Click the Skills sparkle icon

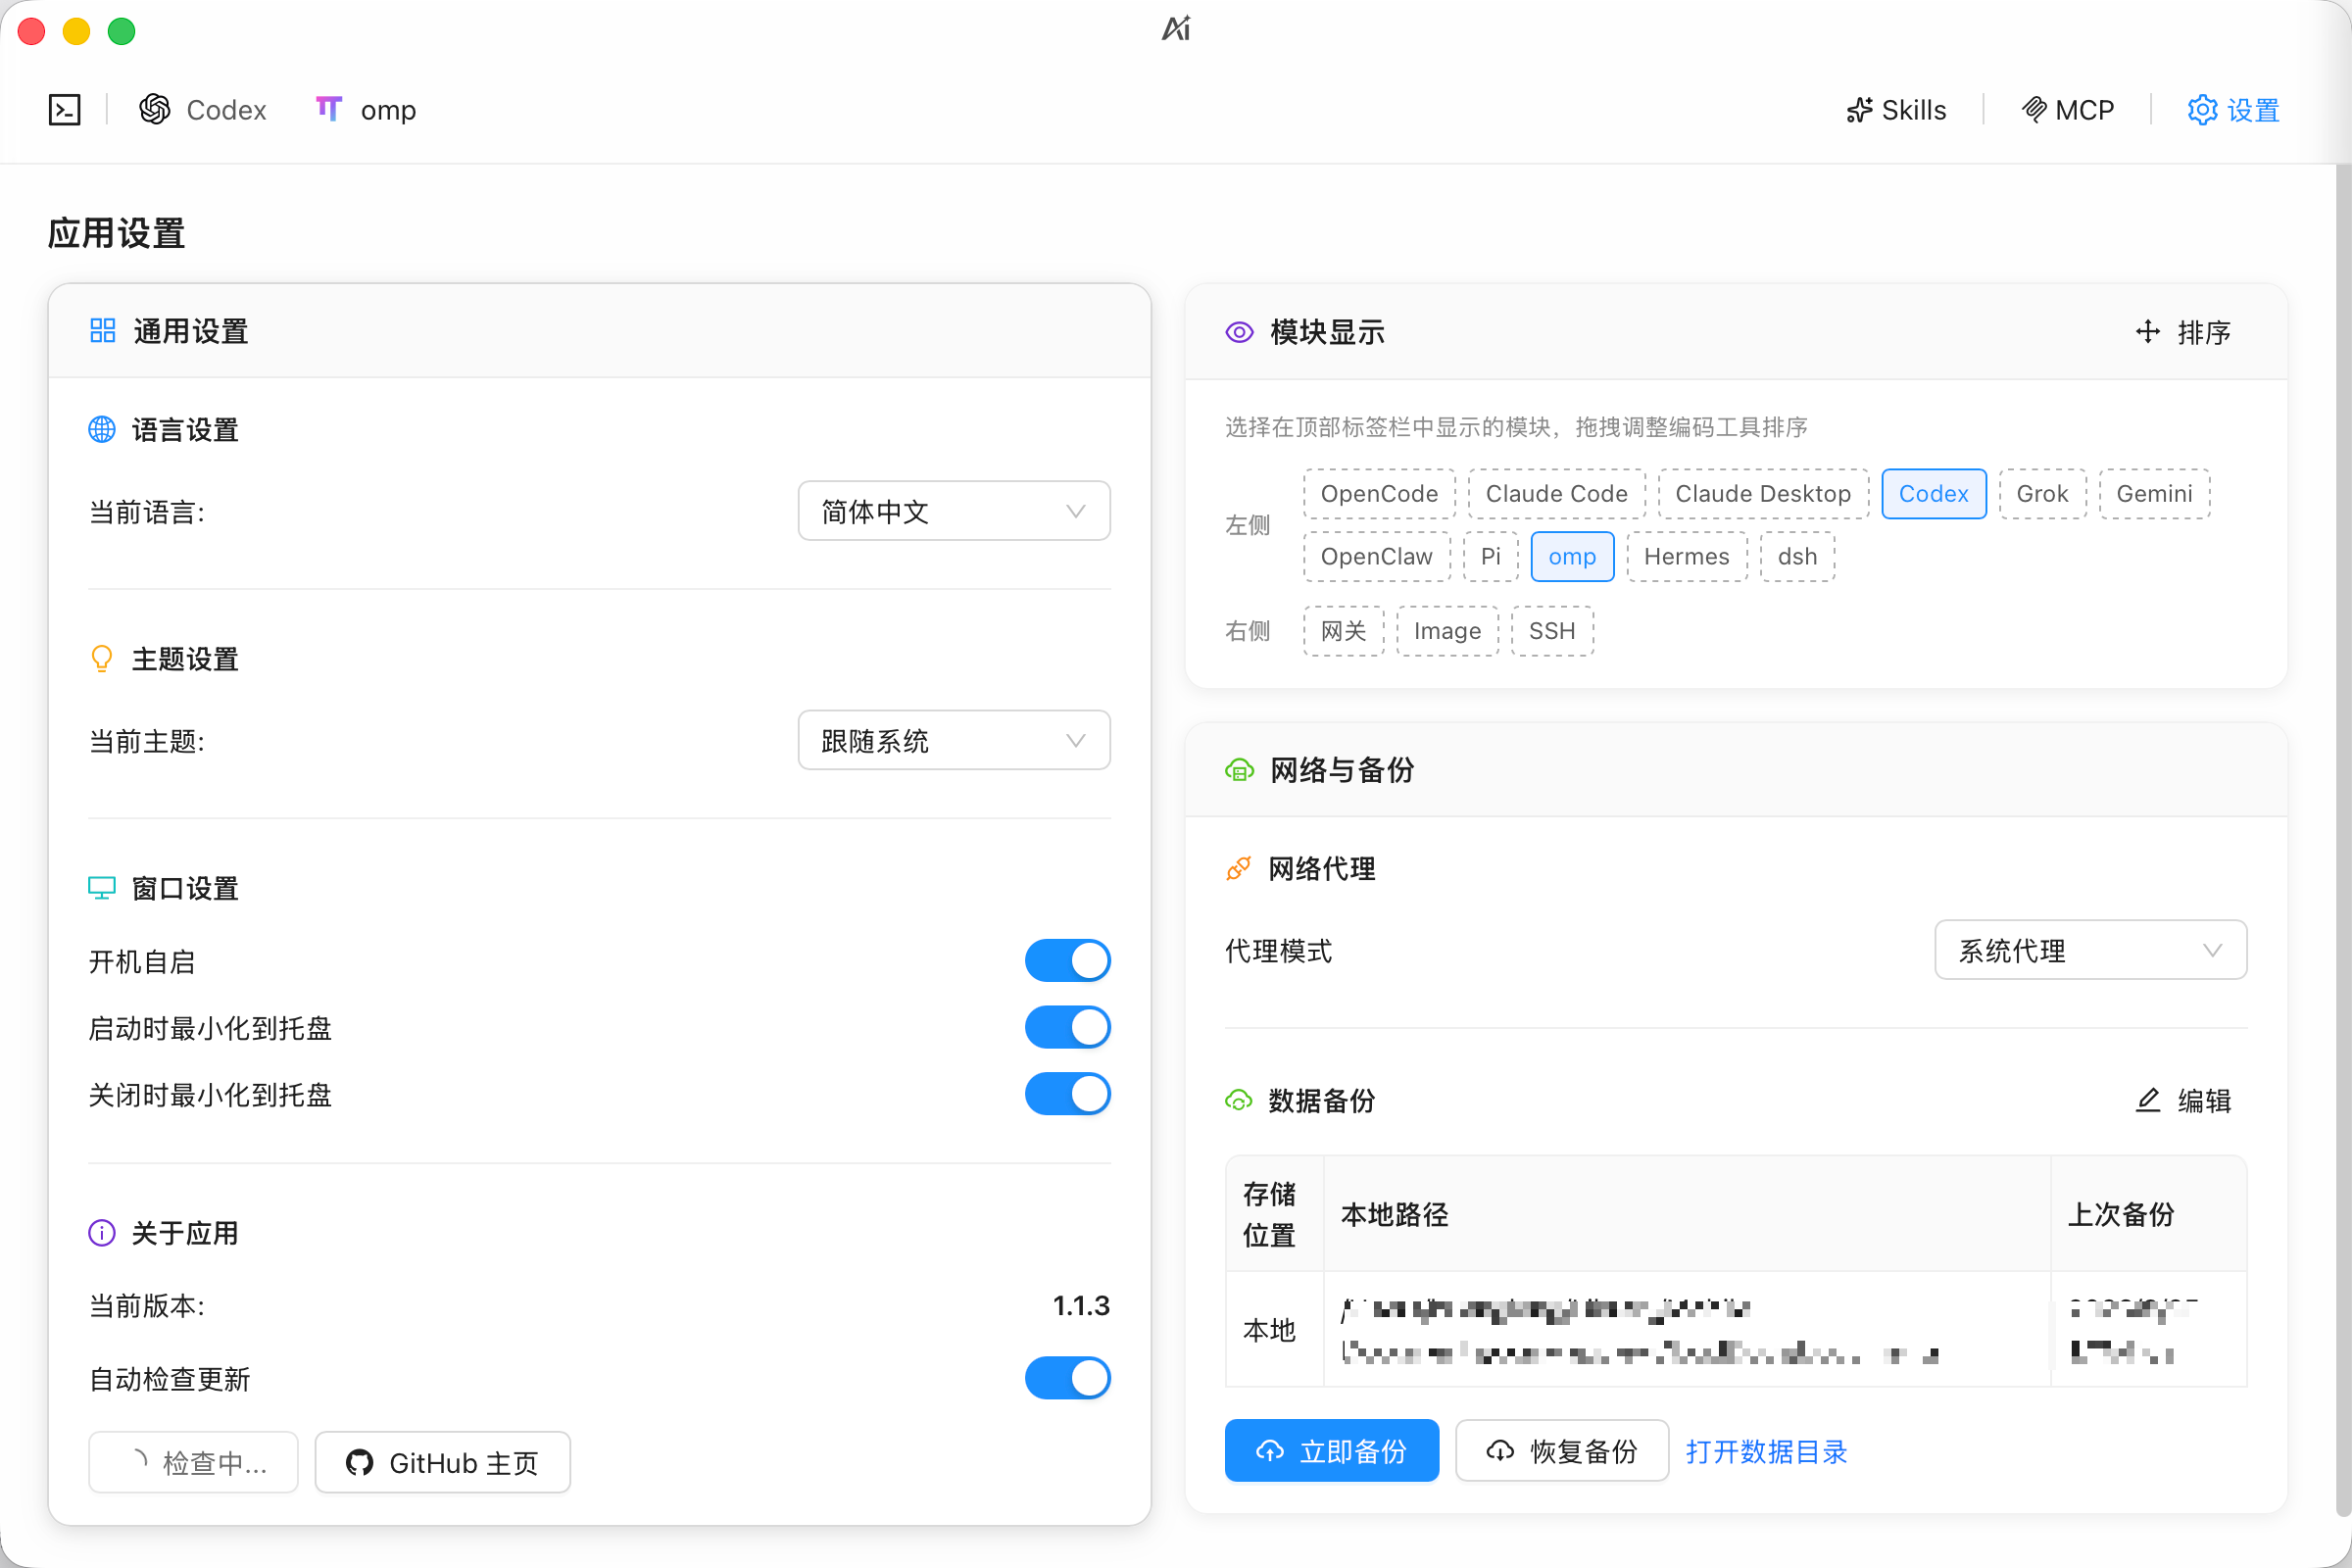coord(1859,110)
